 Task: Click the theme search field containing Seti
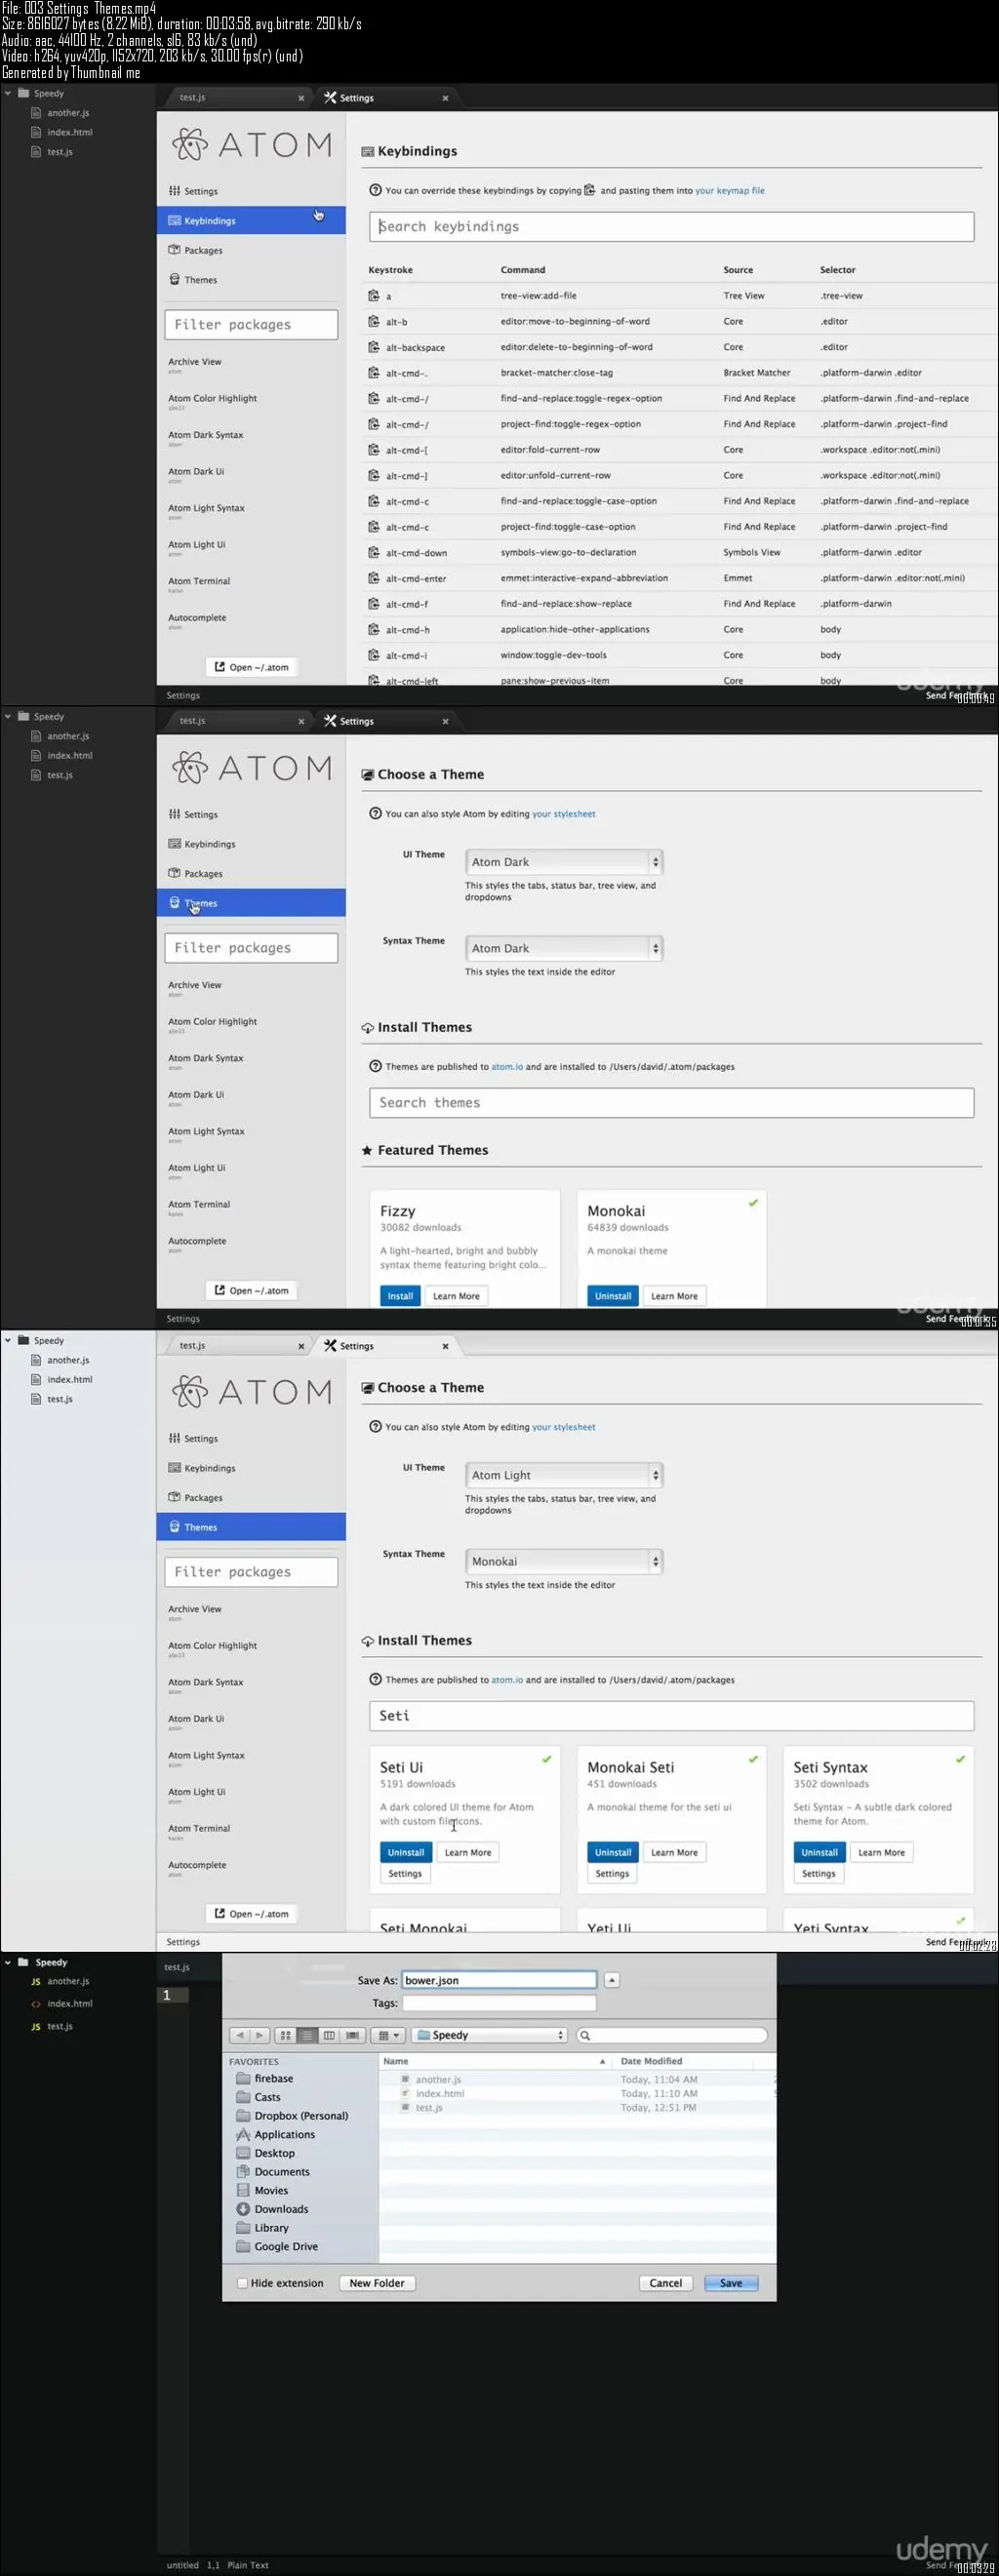pyautogui.click(x=671, y=1716)
